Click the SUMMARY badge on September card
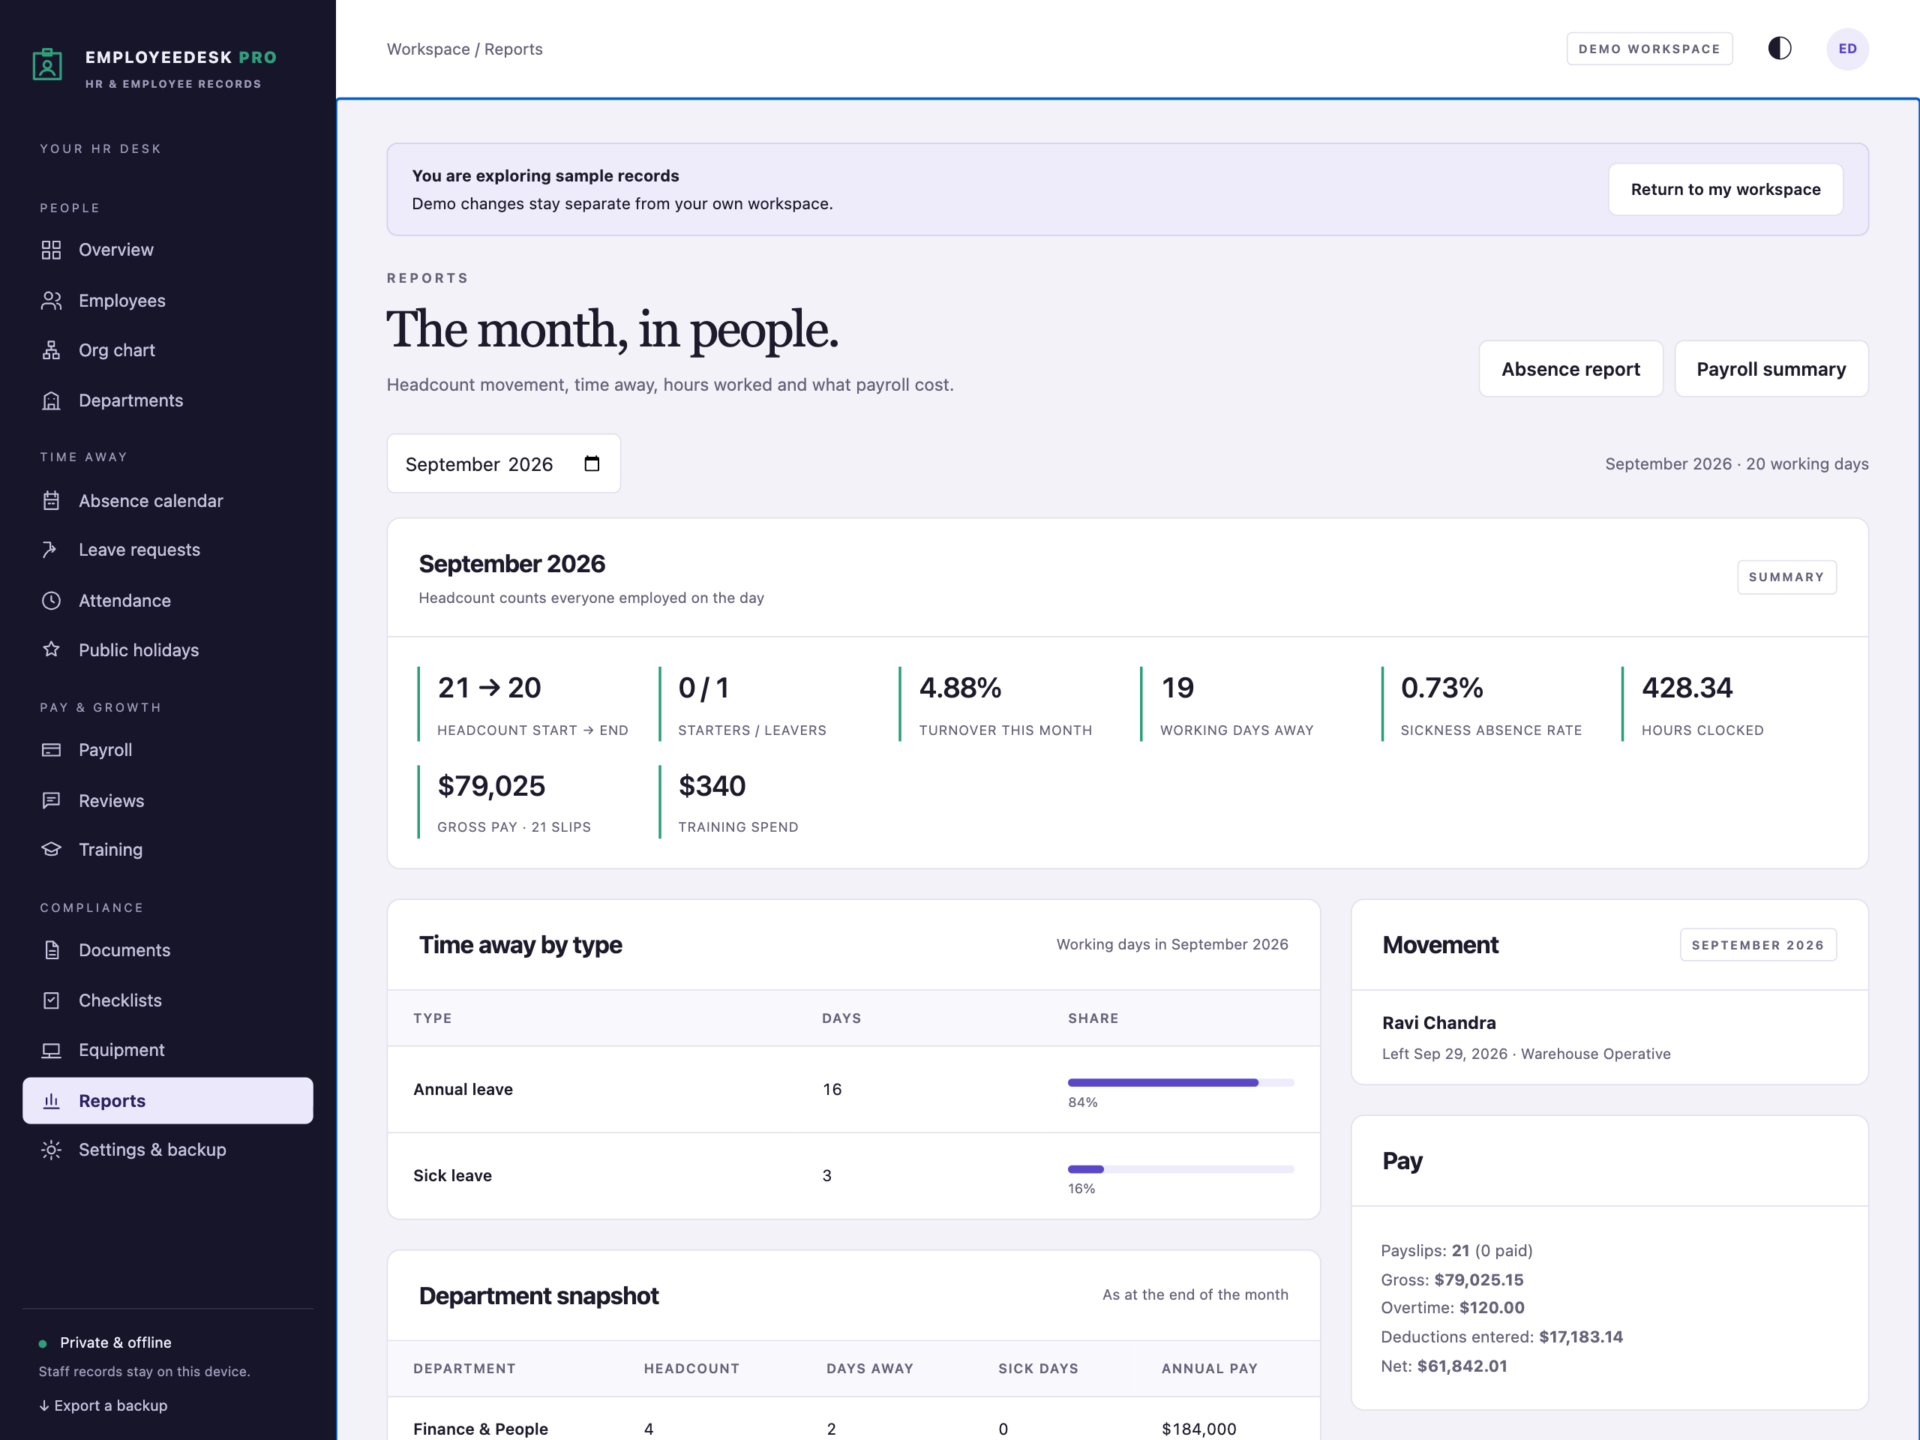Image resolution: width=1920 pixels, height=1440 pixels. click(x=1786, y=577)
